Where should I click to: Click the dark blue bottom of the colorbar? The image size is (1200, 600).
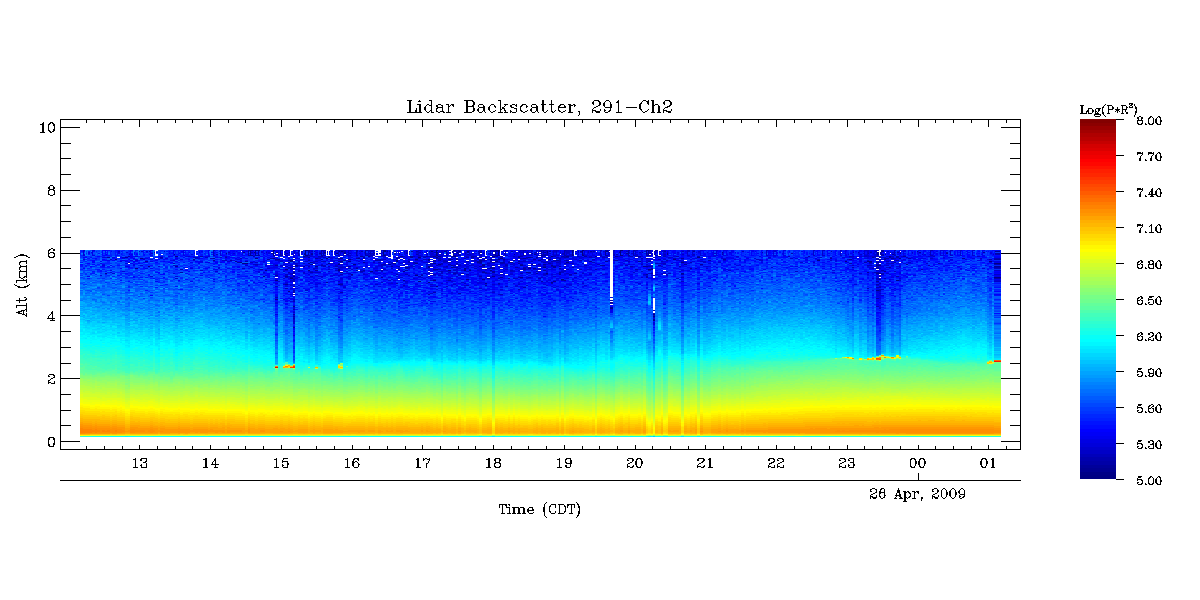(x=1098, y=472)
